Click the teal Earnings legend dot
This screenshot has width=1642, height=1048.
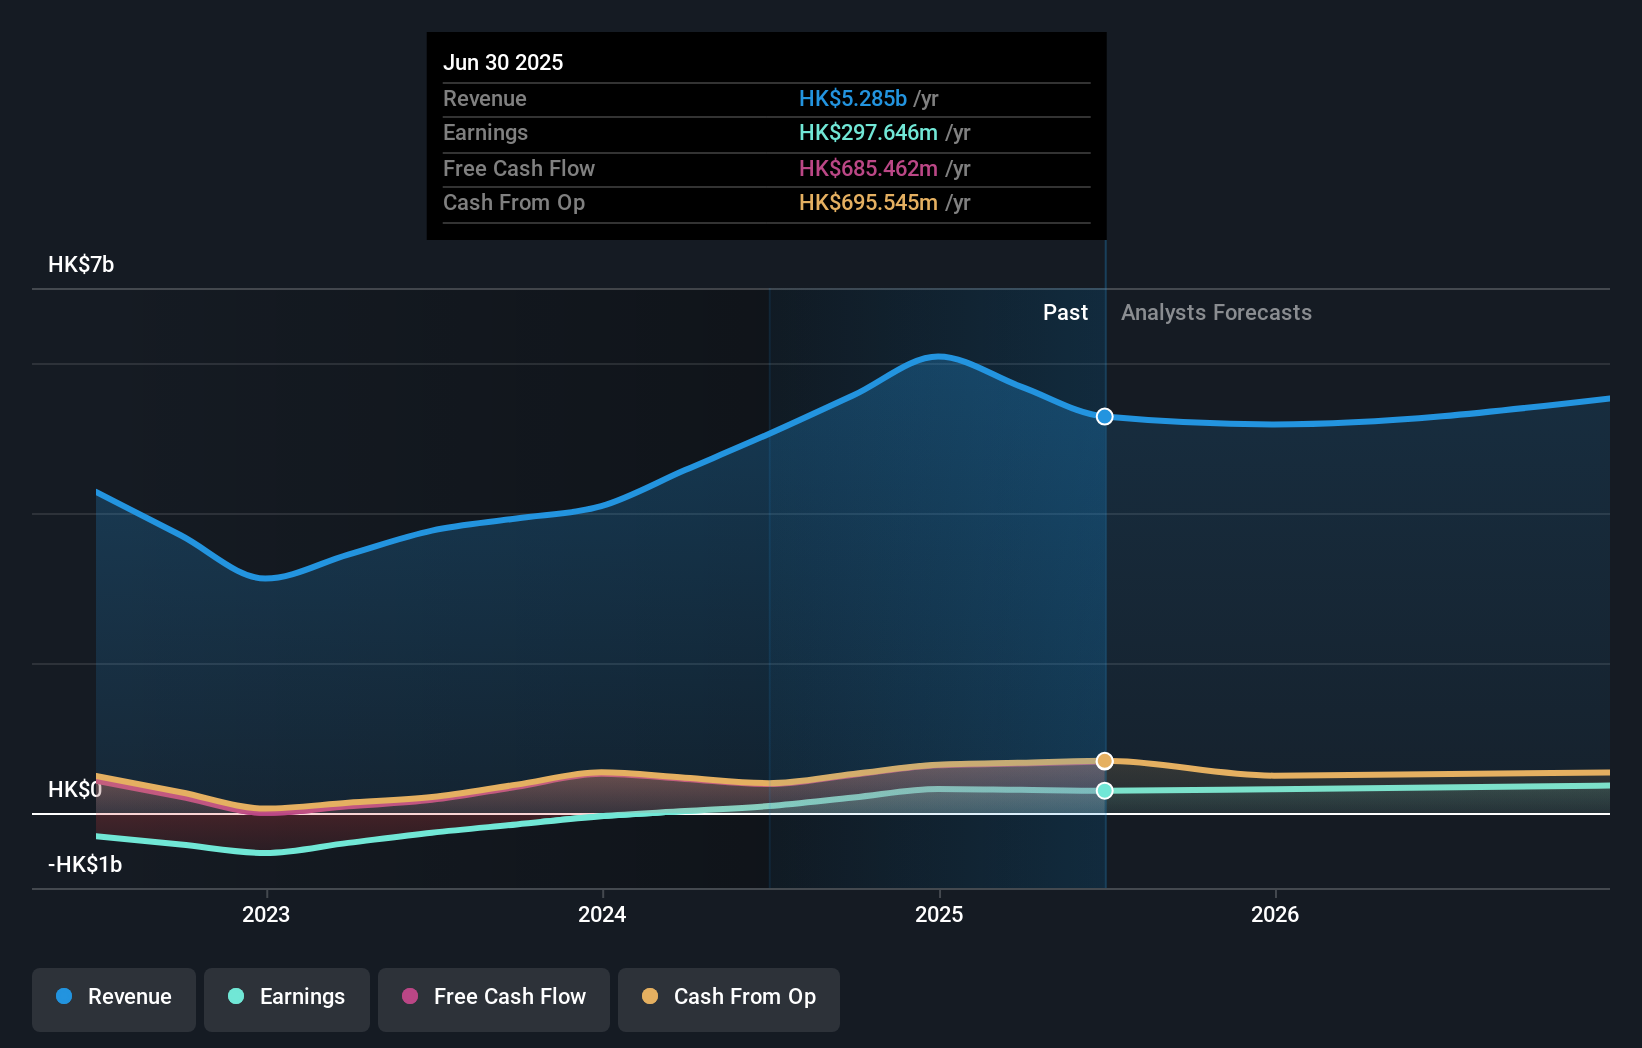(x=234, y=998)
